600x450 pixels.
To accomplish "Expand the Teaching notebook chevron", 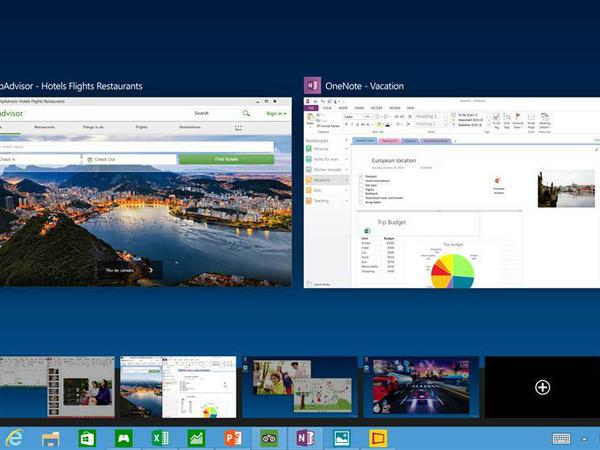I will coord(347,201).
